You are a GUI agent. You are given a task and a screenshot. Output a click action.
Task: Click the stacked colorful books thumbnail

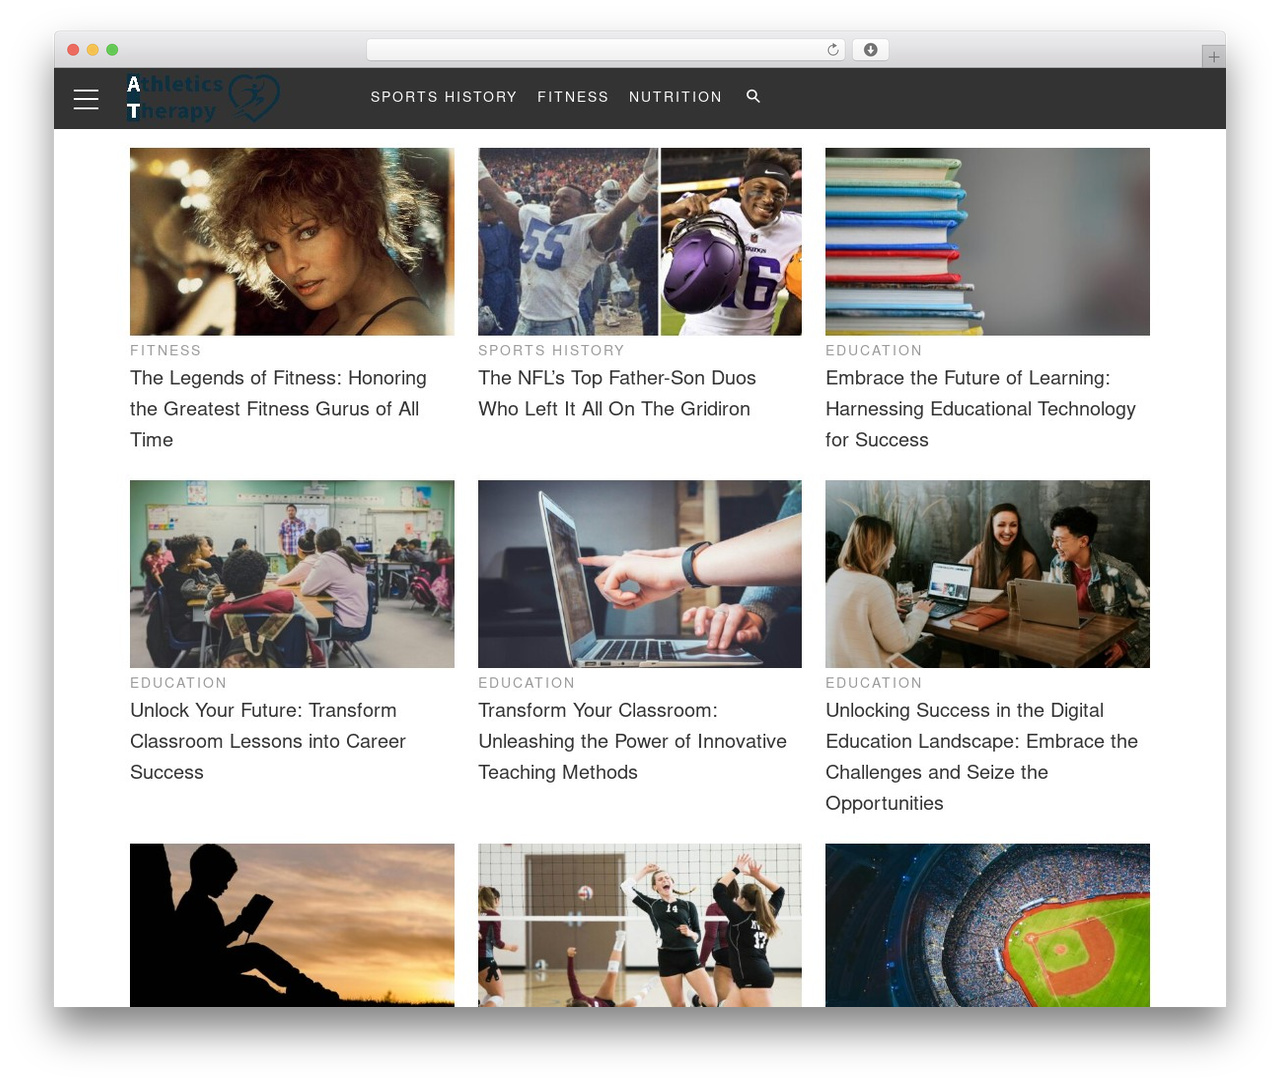[987, 242]
